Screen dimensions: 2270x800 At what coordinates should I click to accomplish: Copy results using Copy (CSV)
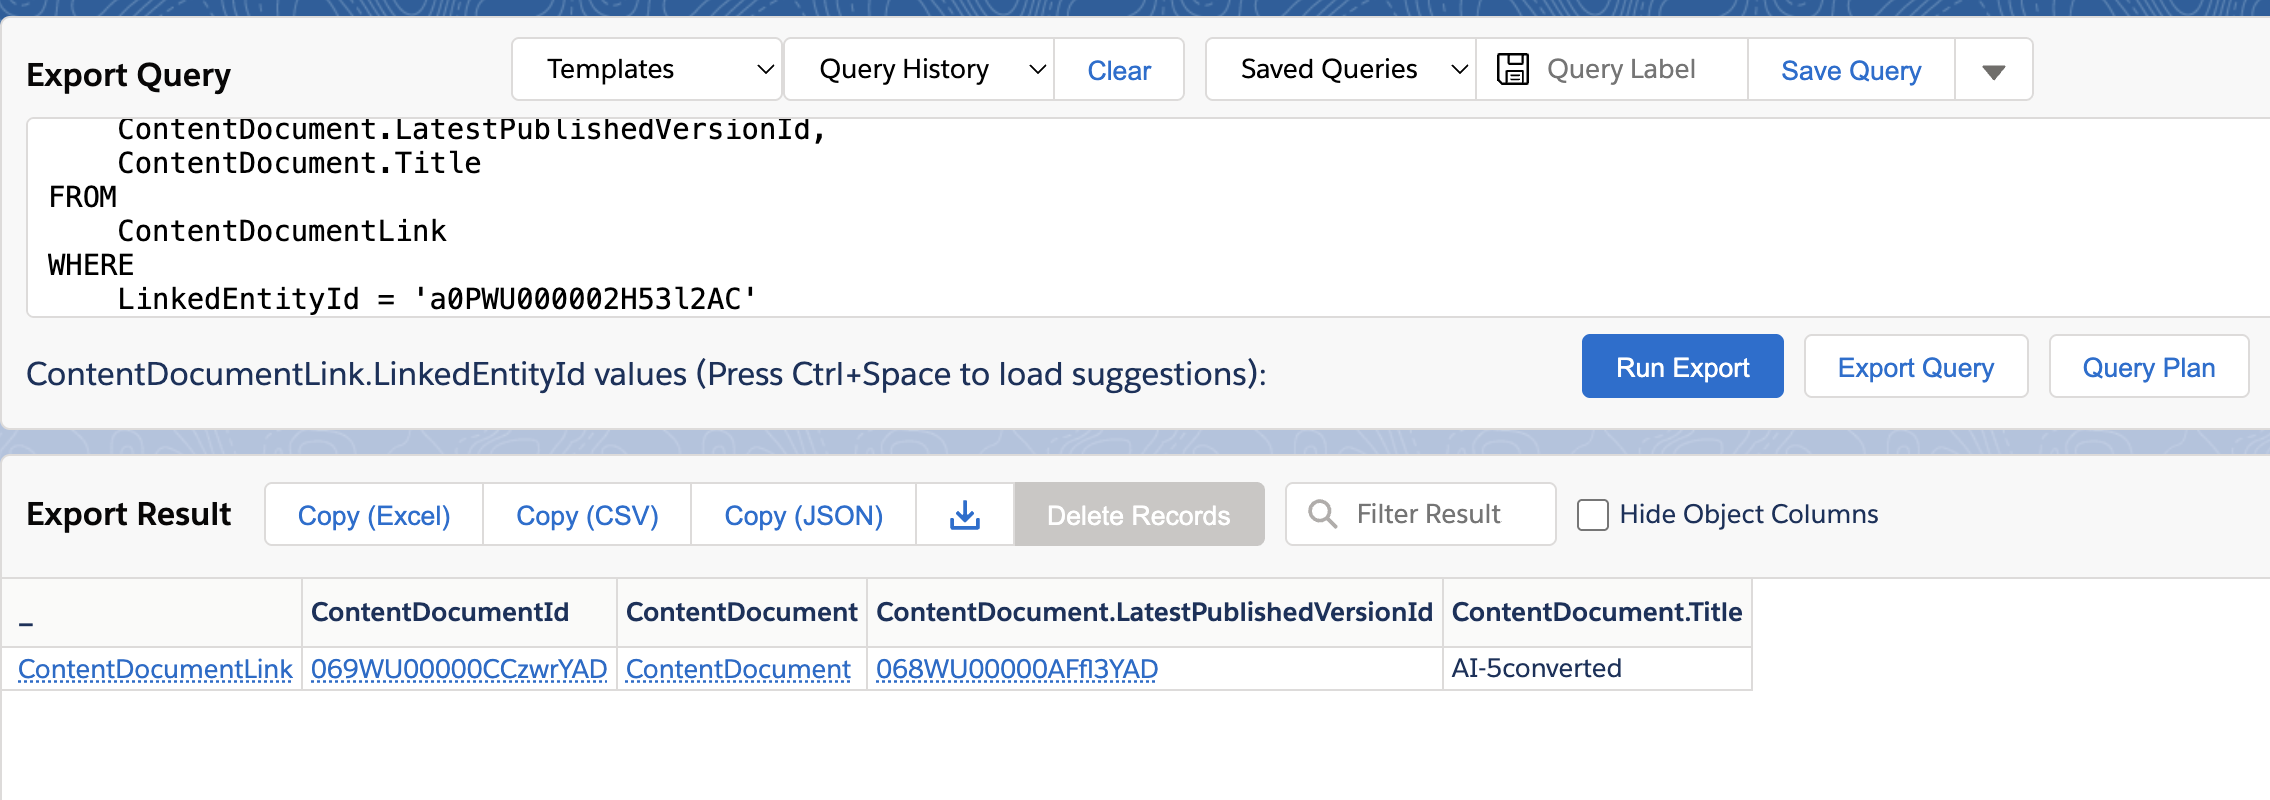(x=587, y=515)
